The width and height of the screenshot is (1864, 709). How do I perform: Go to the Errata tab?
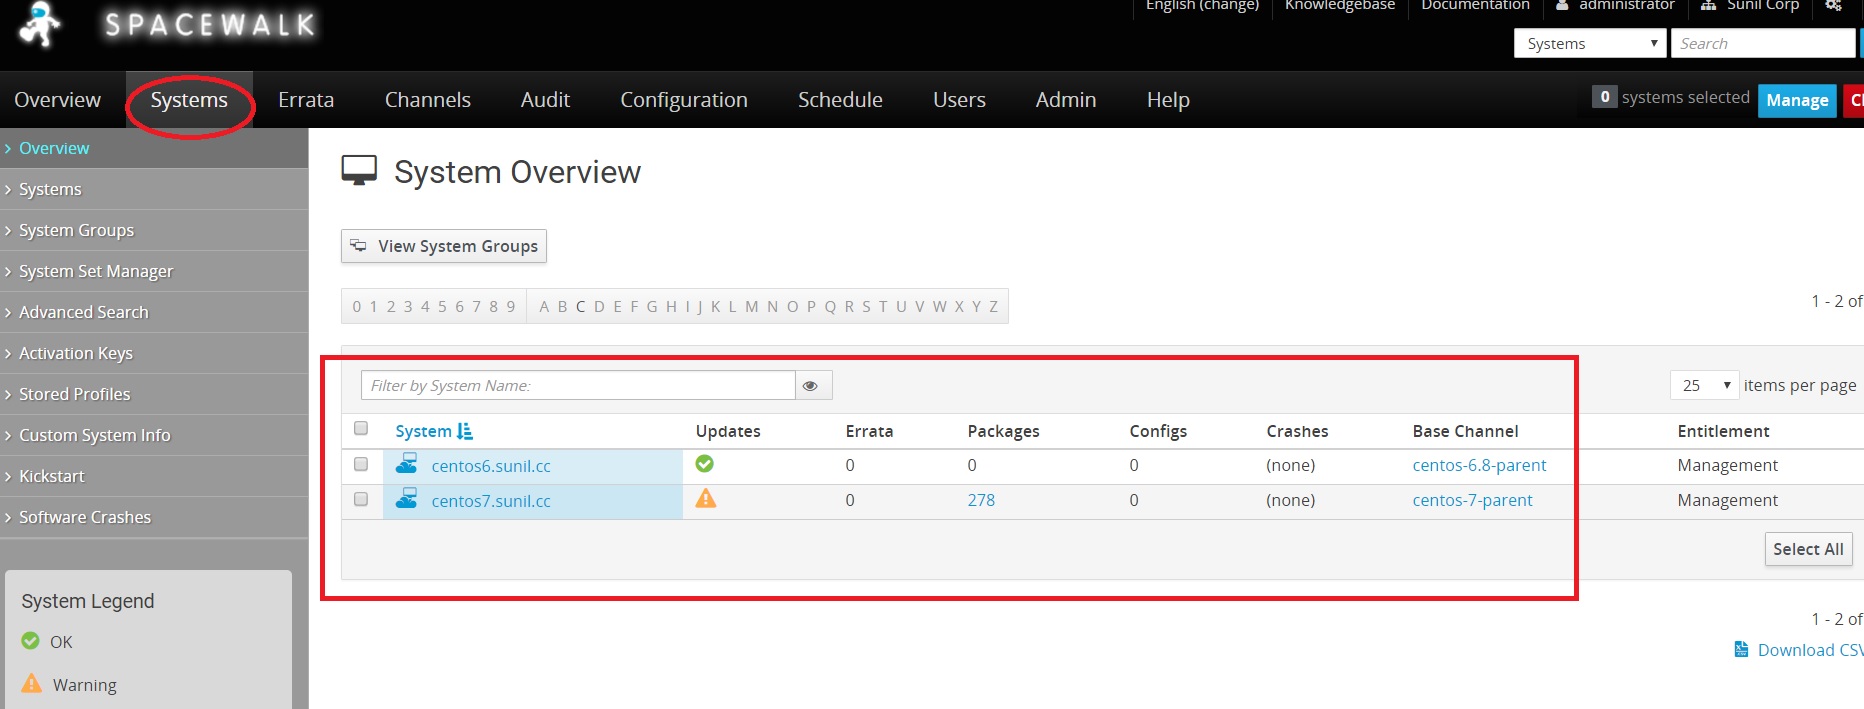point(306,100)
